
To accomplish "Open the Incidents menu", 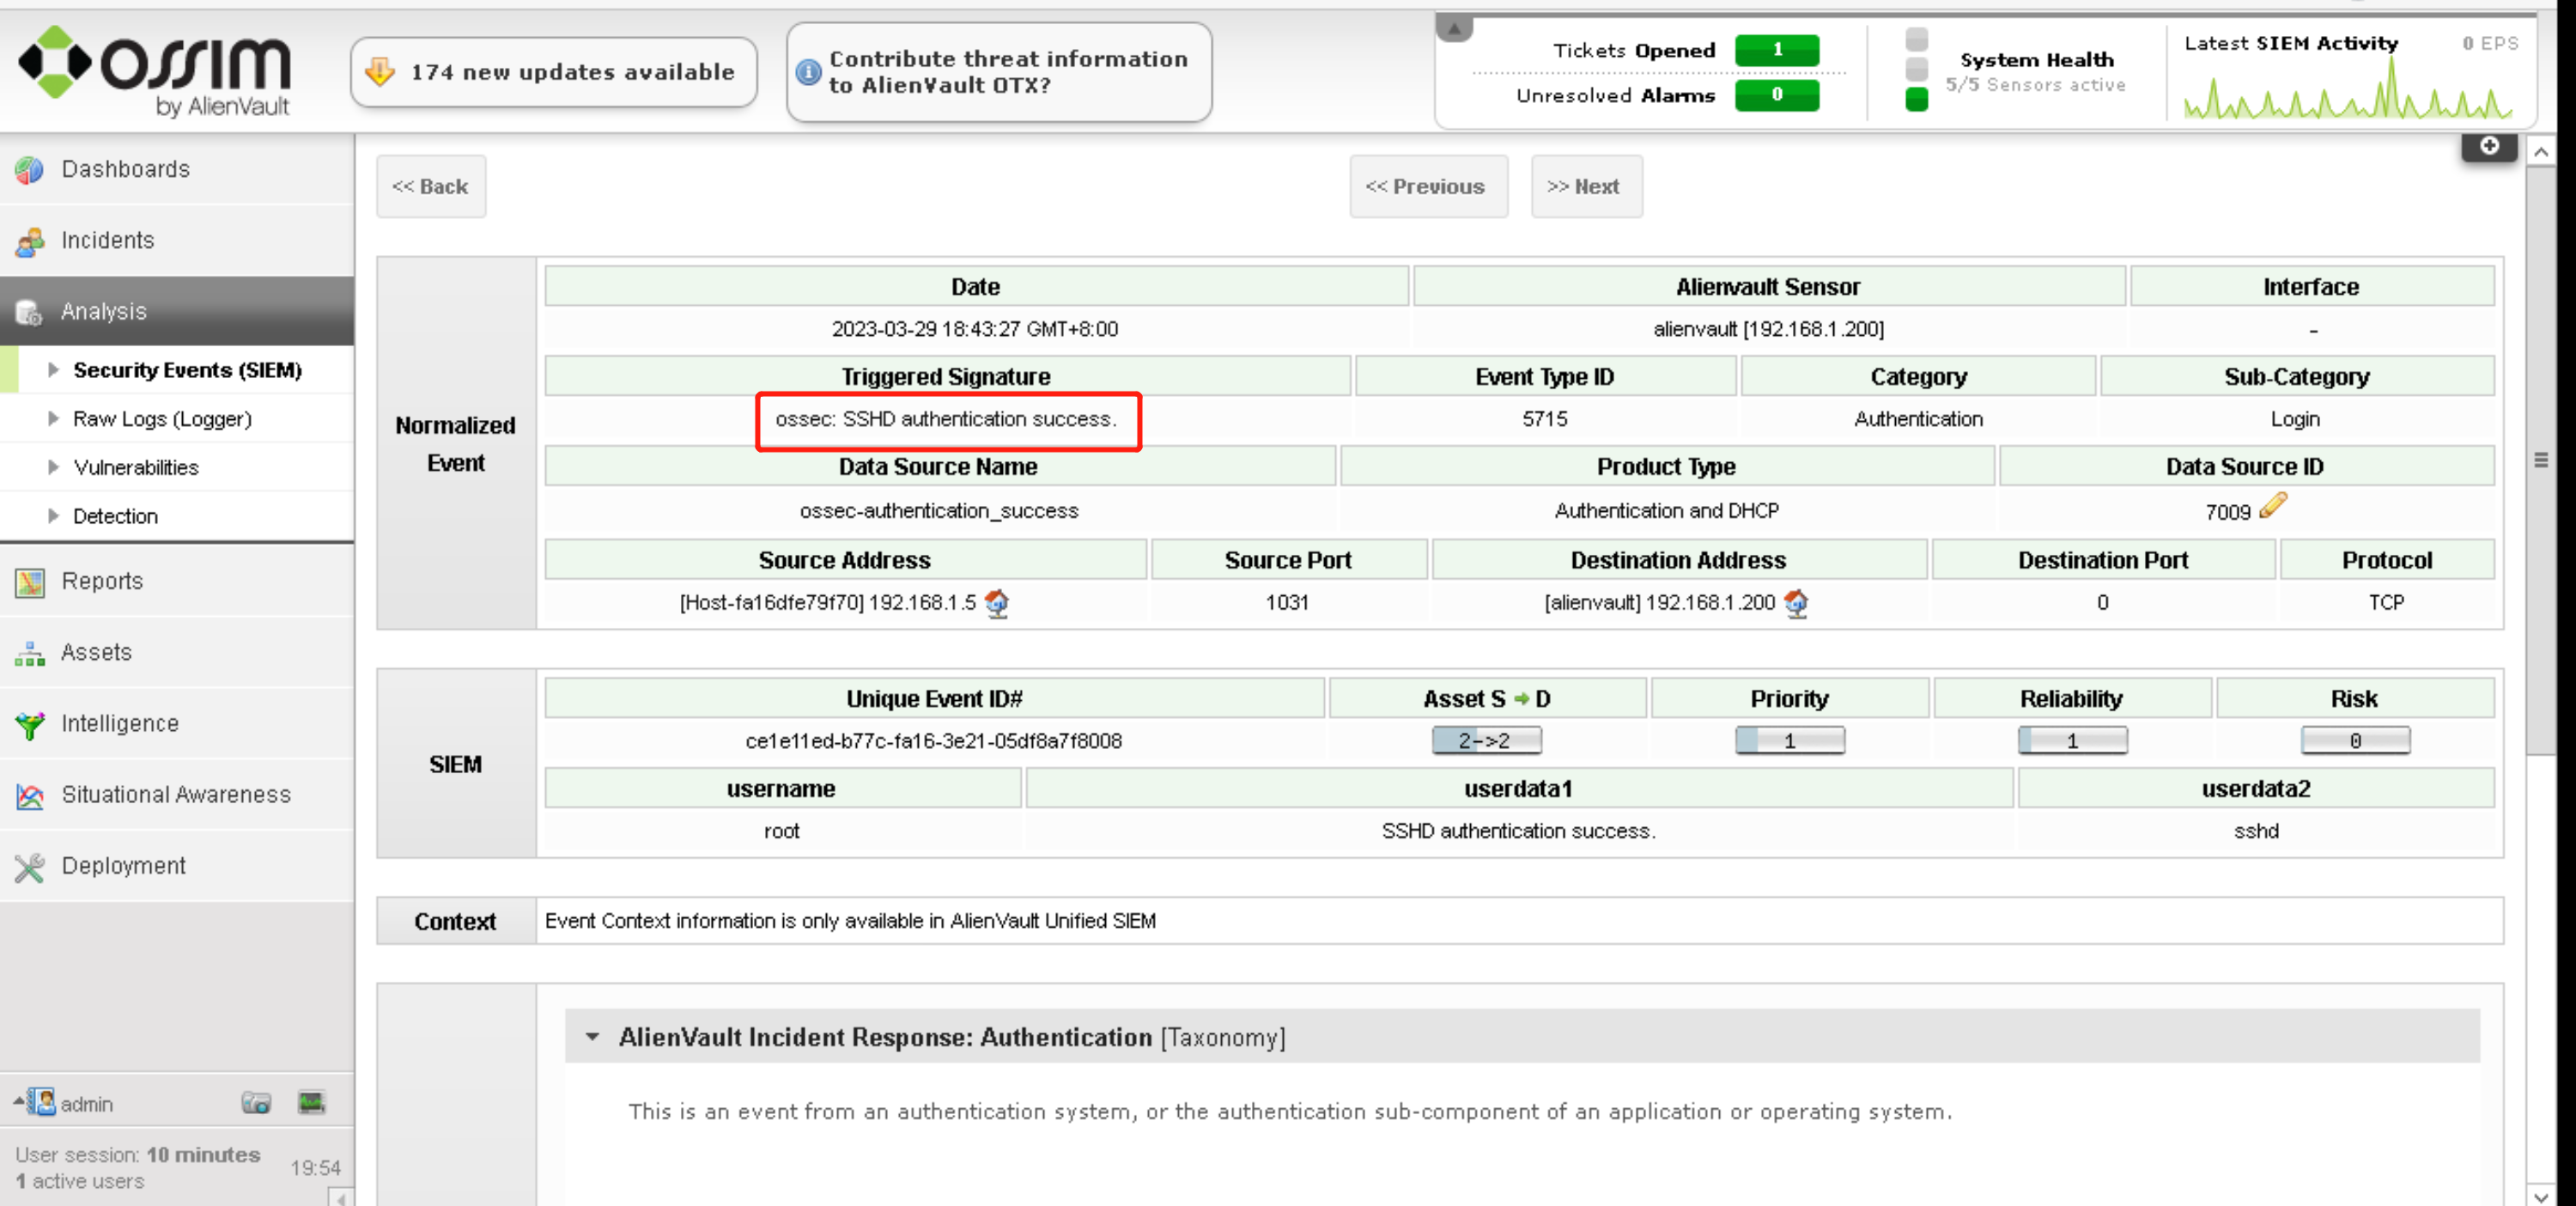I will [107, 240].
